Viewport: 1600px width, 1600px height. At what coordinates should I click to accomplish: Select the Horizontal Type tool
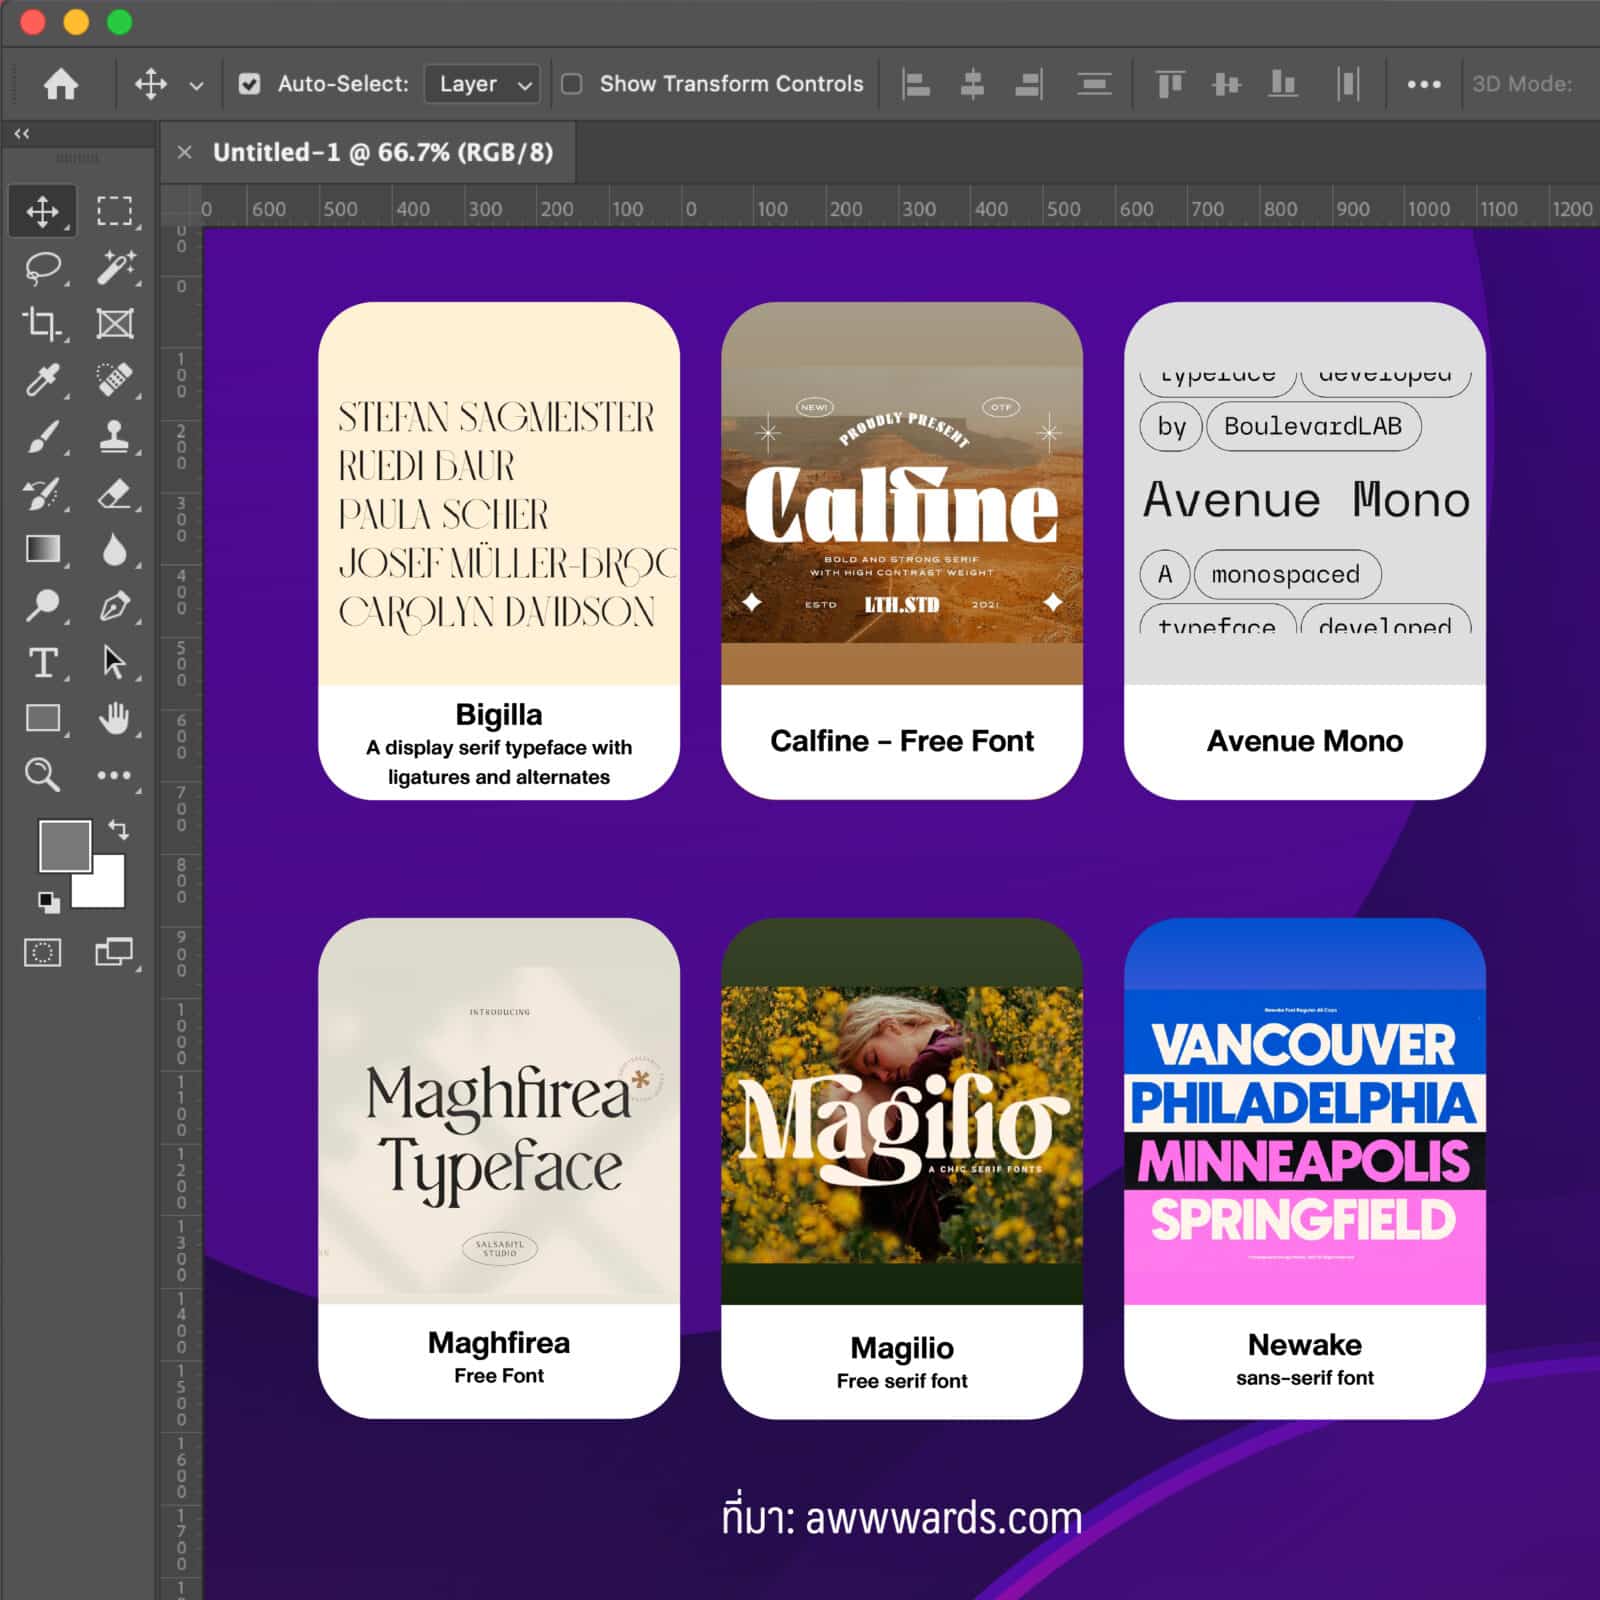[x=42, y=662]
